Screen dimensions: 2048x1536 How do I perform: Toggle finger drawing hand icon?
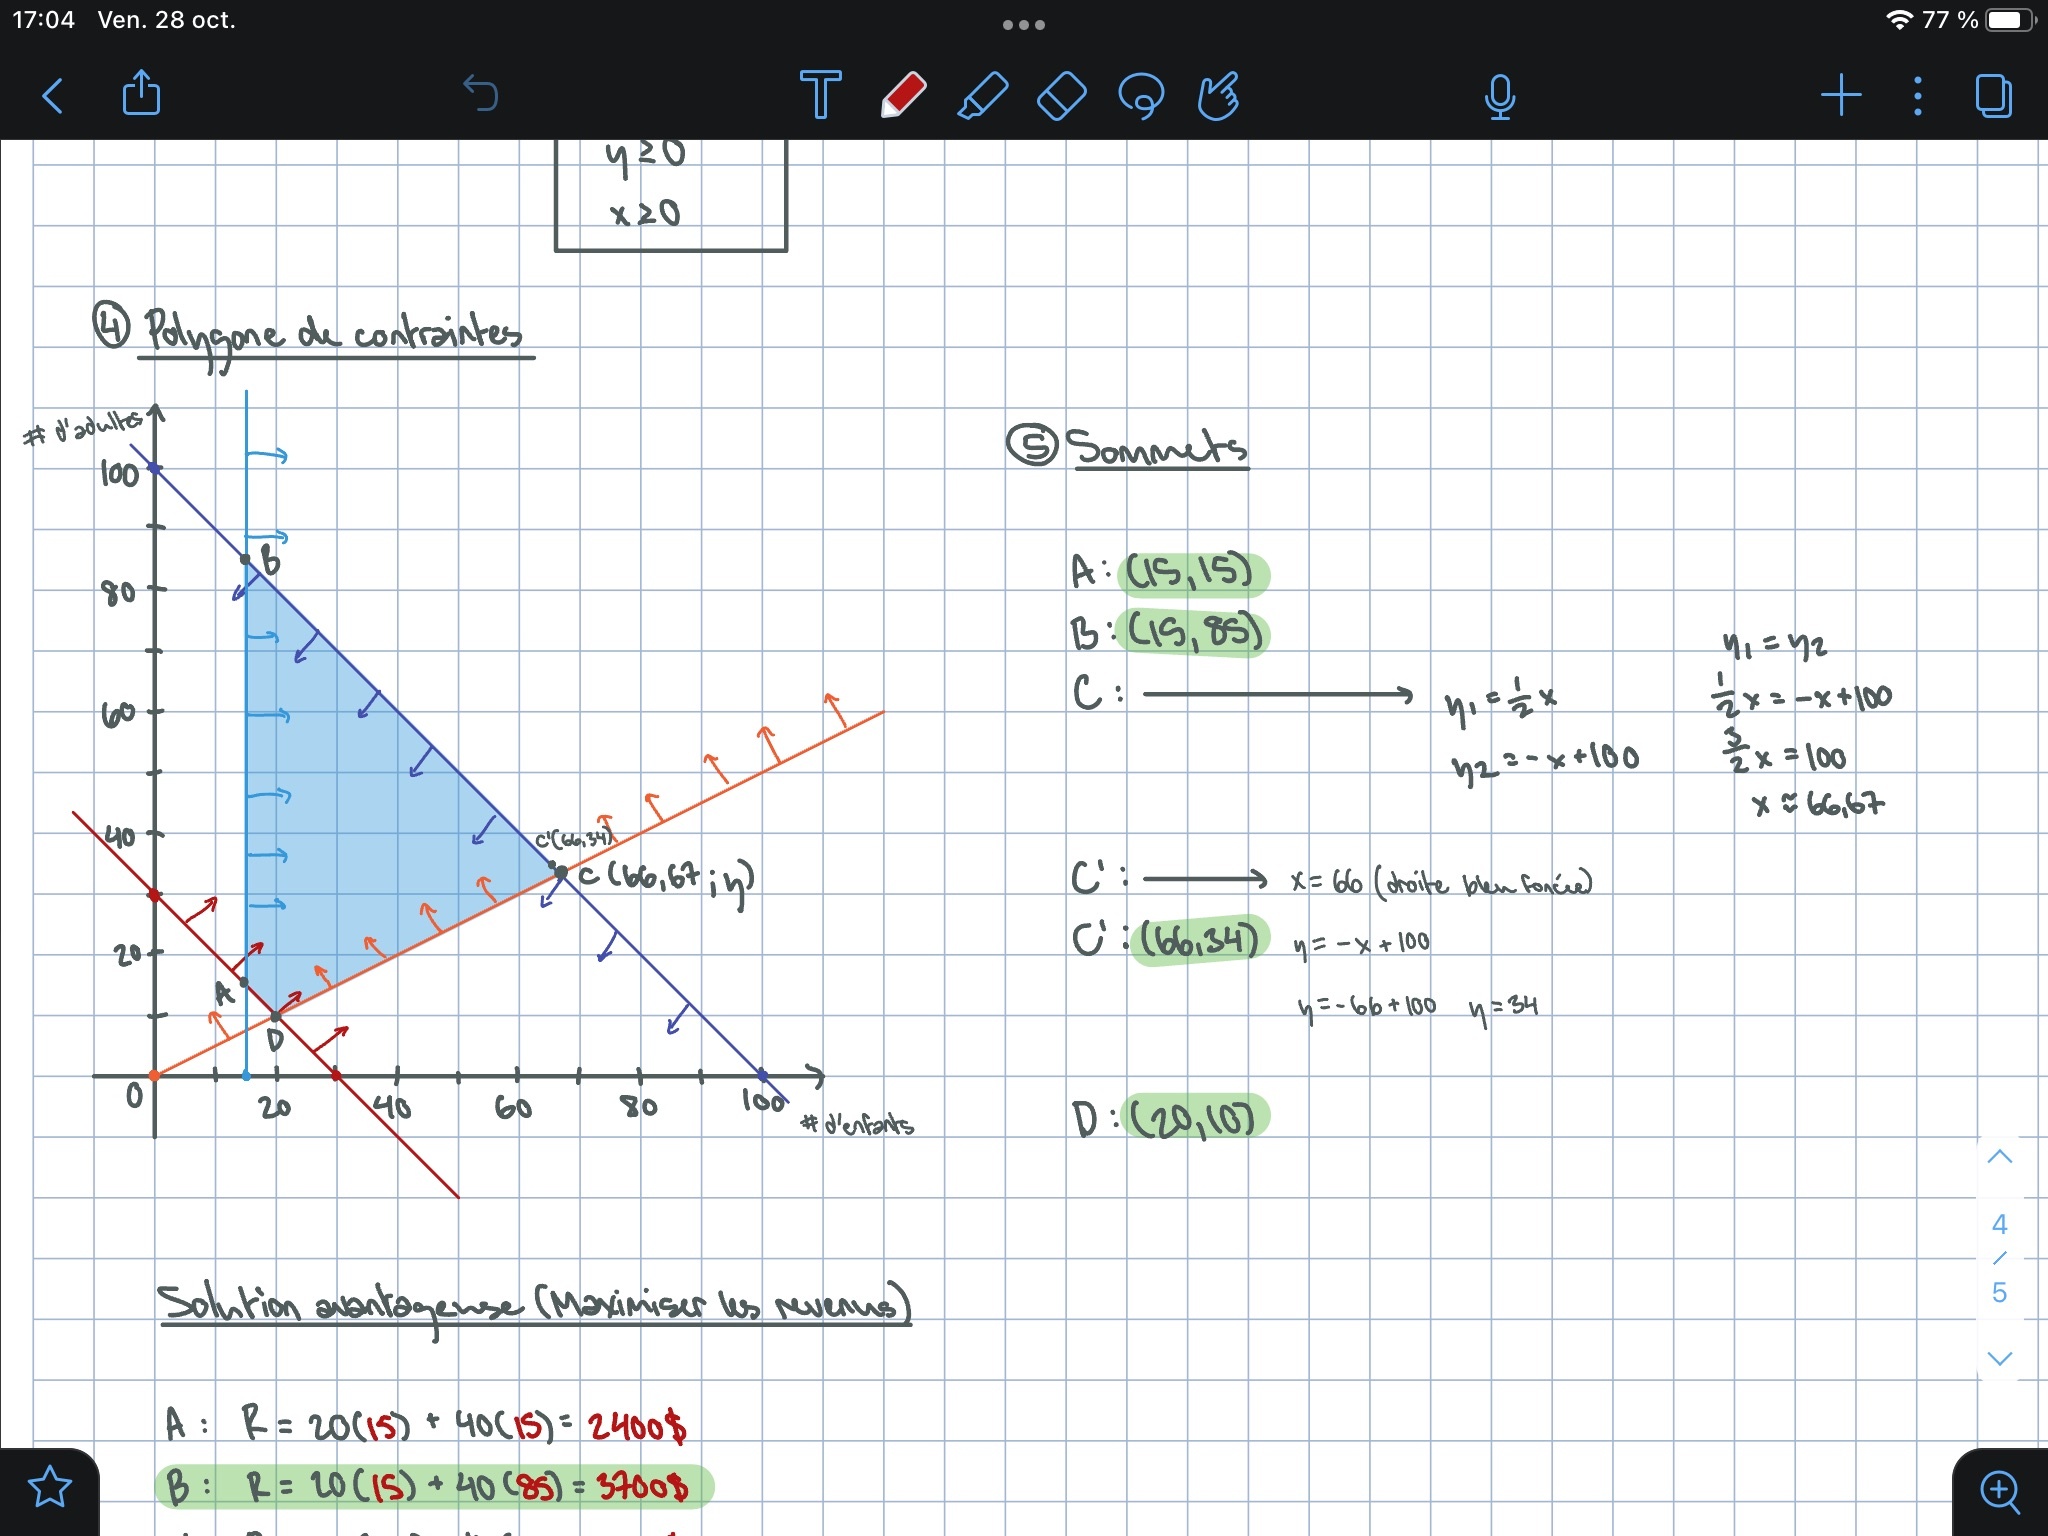(1219, 97)
